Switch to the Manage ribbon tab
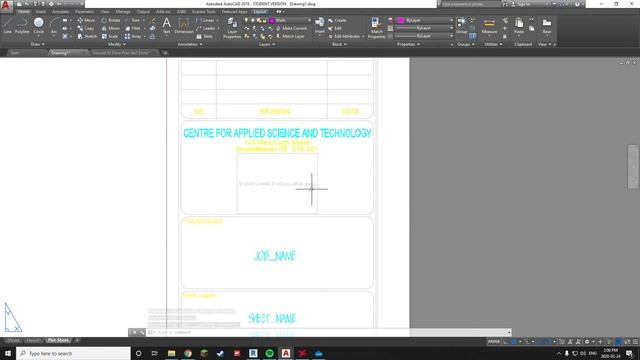This screenshot has height=360, width=640. pos(123,12)
